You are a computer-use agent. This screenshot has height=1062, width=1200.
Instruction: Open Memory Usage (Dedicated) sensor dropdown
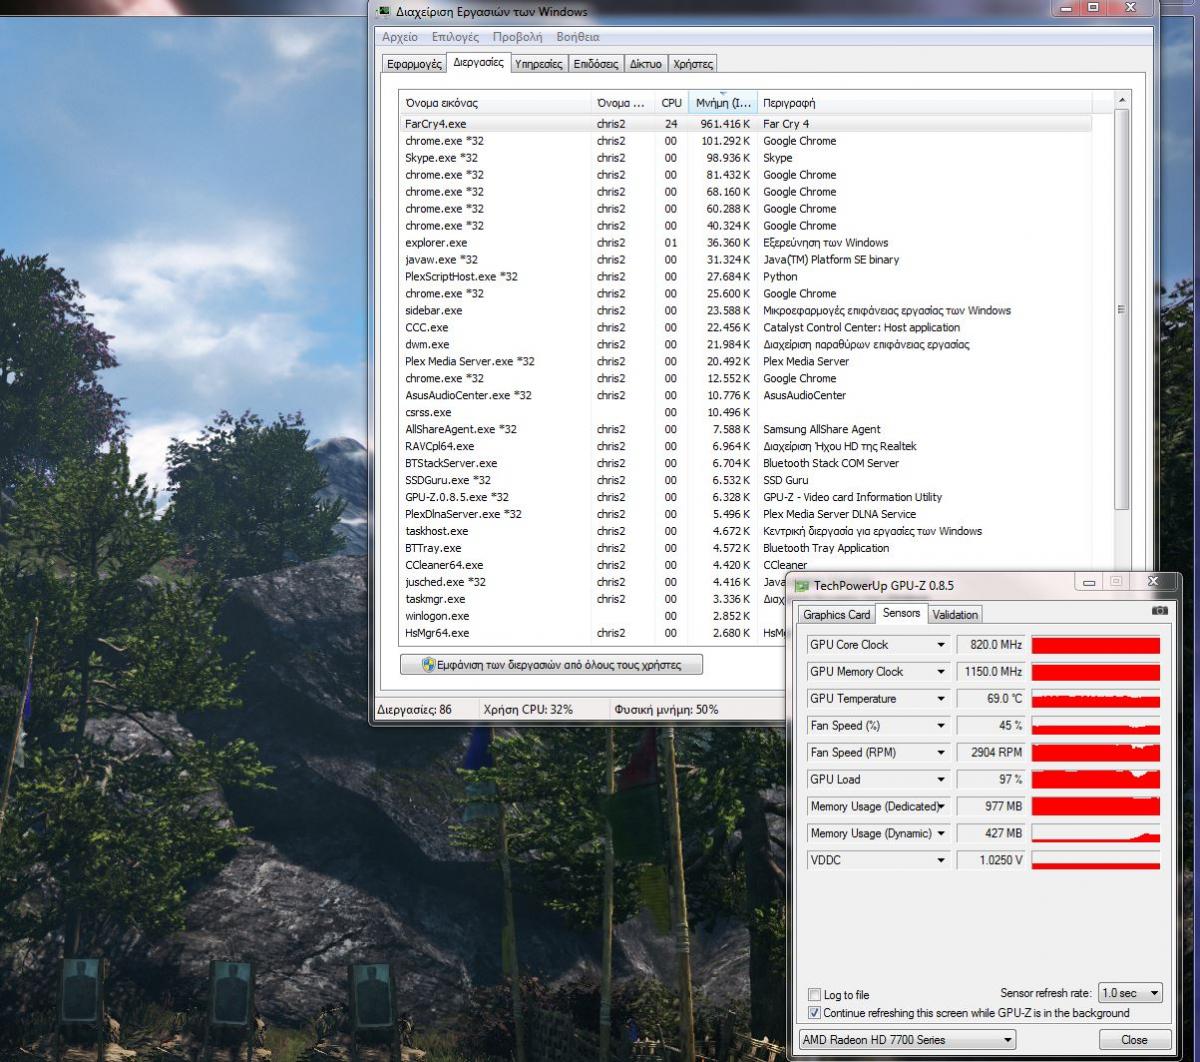coord(940,807)
